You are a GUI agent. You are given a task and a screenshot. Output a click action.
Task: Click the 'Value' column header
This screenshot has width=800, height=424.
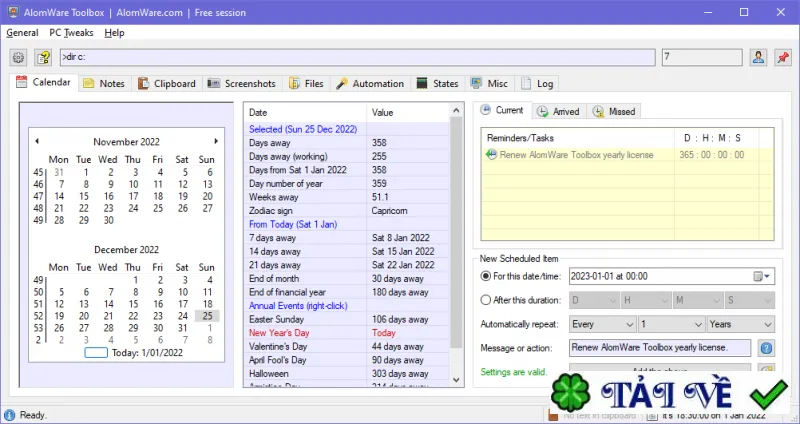coord(408,112)
